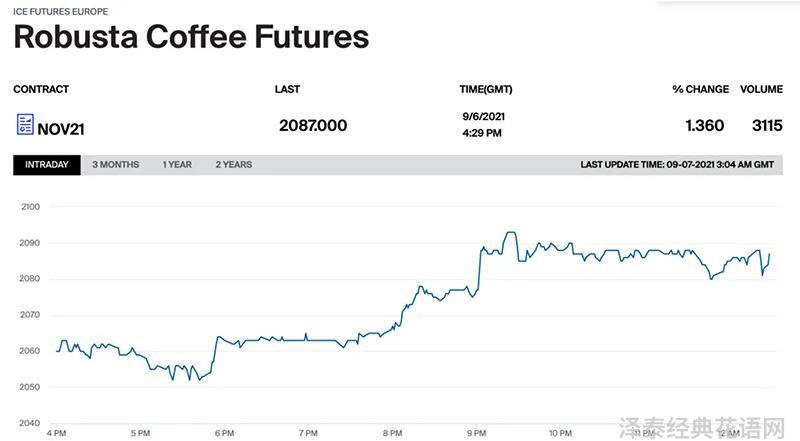This screenshot has width=800, height=441.
Task: Click the Robusta Coffee Futures title
Action: pos(191,37)
